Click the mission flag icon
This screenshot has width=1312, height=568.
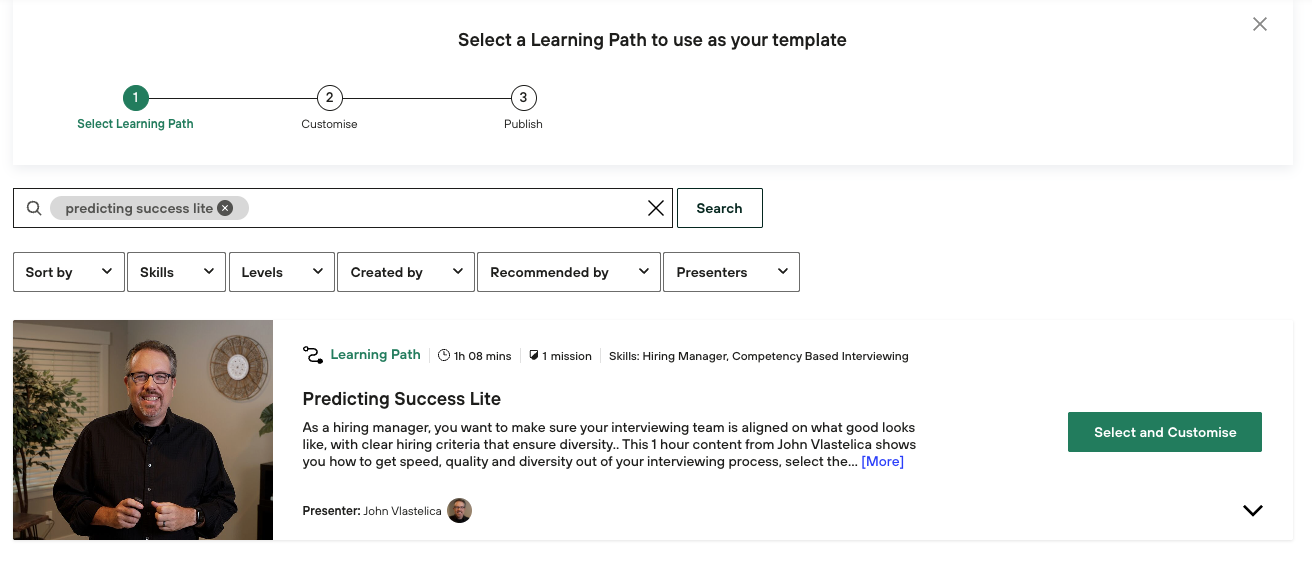[x=534, y=355]
